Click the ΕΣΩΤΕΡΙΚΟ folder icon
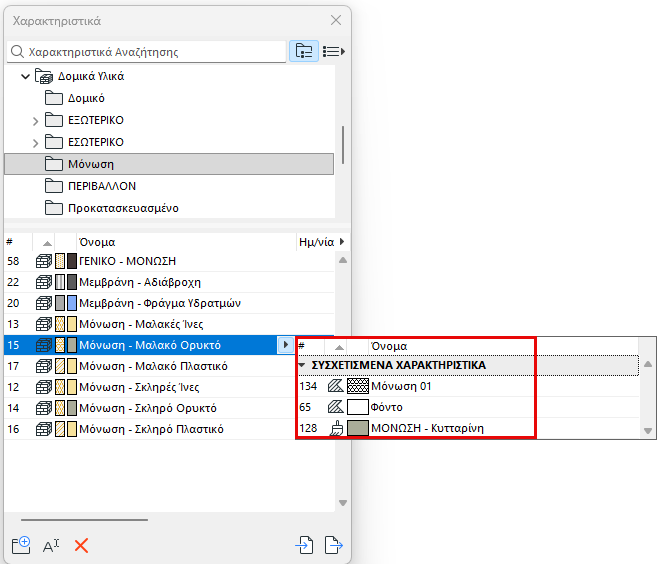The width and height of the screenshot is (657, 564). (x=54, y=142)
